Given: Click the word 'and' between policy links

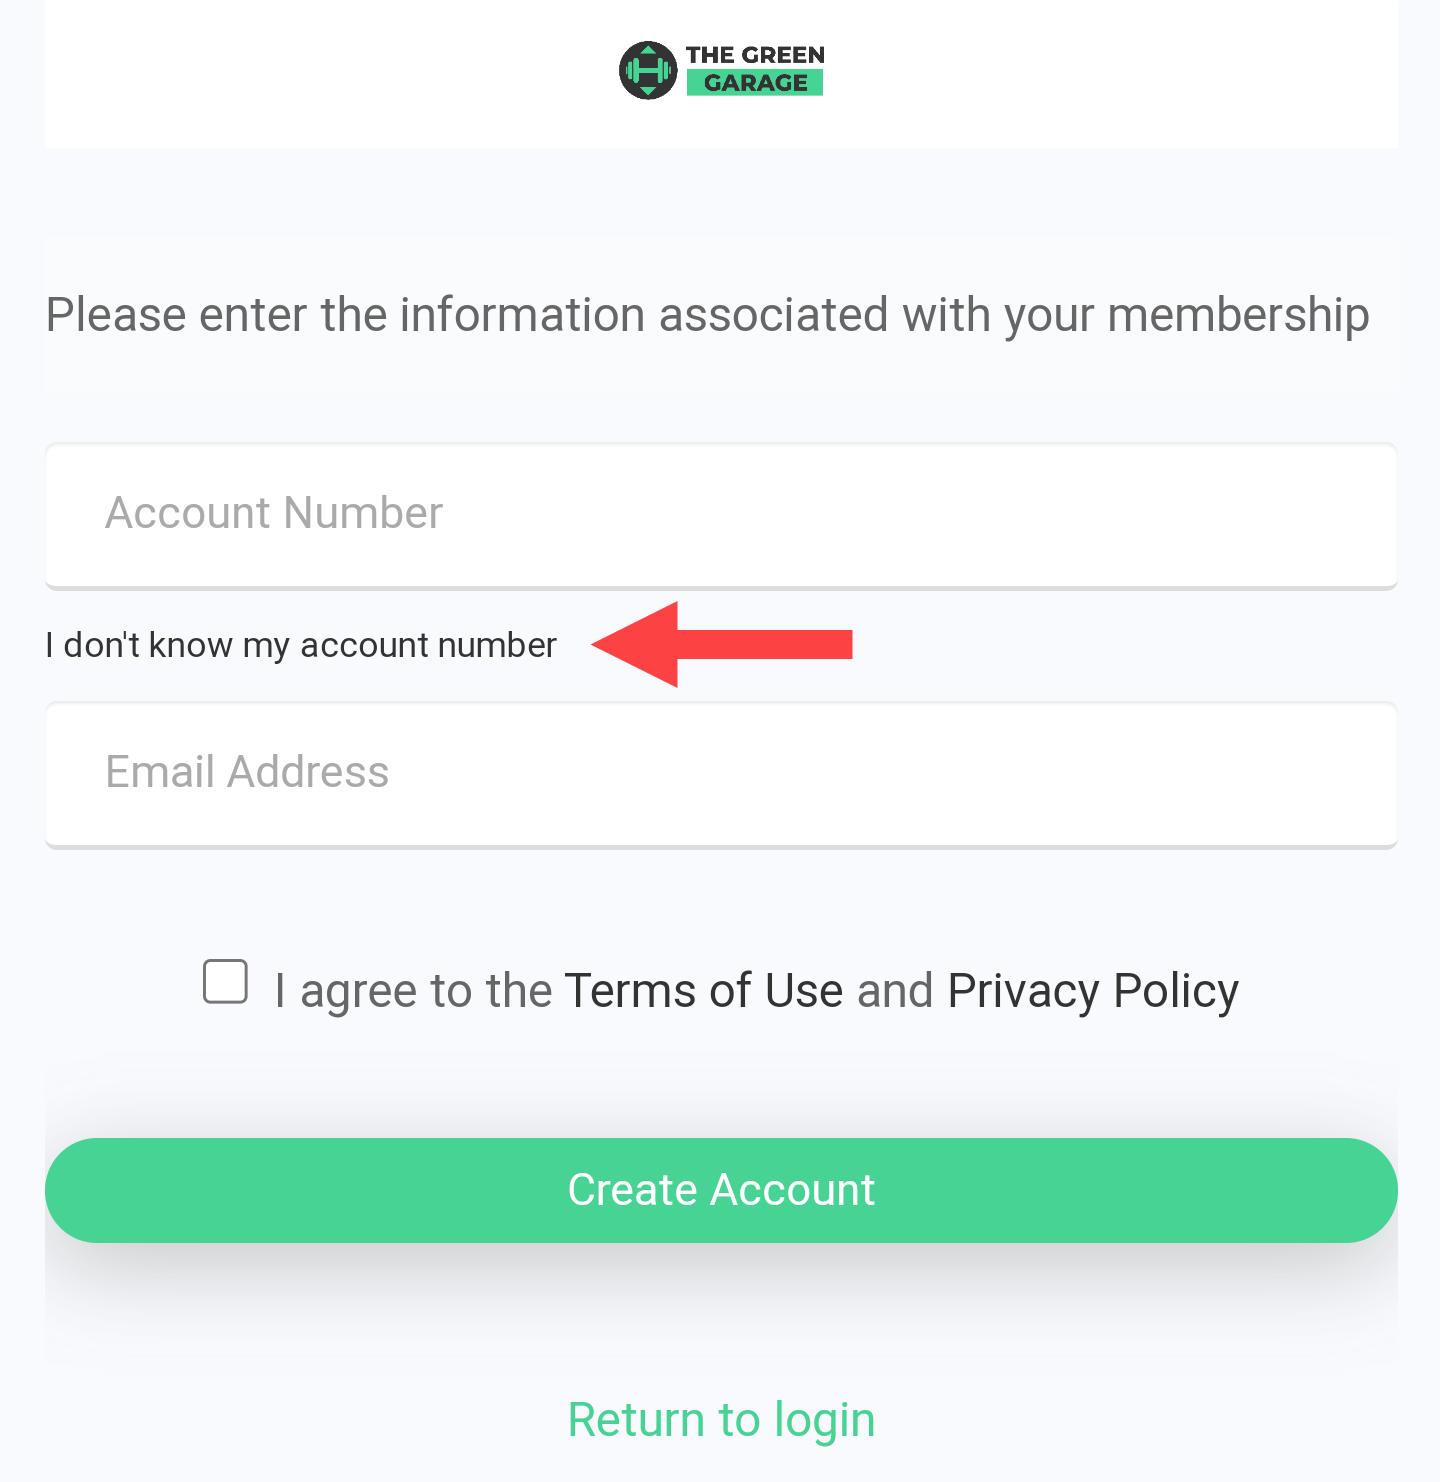Looking at the screenshot, I should pos(895,991).
